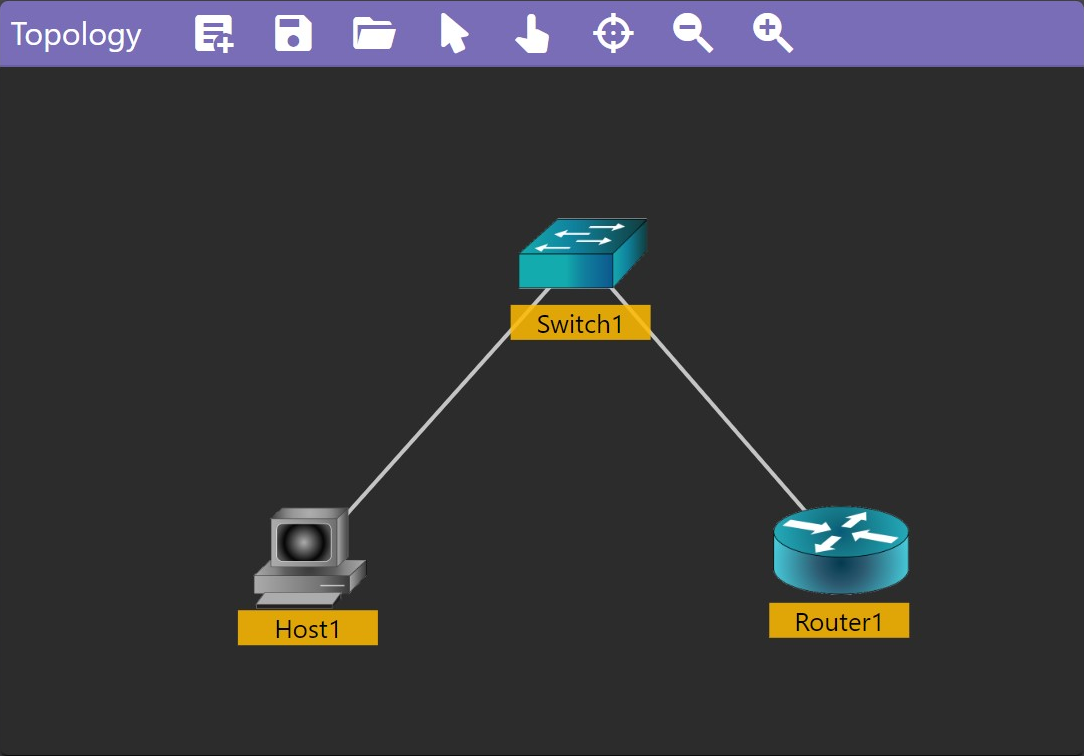Click the Topology panel title
Viewport: 1084px width, 756px height.
click(x=76, y=34)
